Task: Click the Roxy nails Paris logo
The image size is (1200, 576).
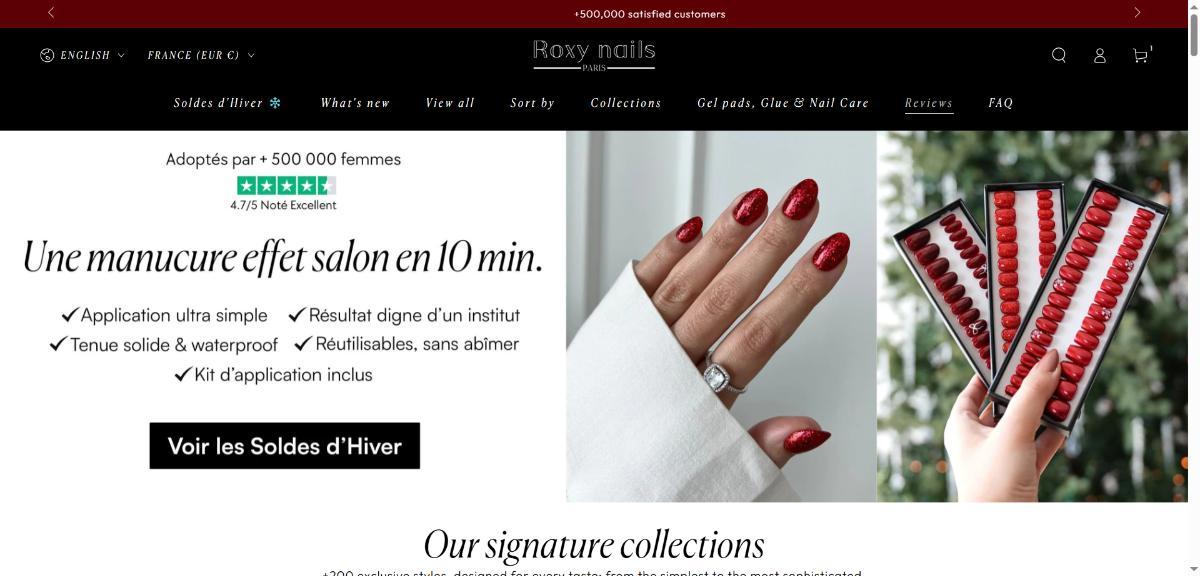Action: [594, 54]
